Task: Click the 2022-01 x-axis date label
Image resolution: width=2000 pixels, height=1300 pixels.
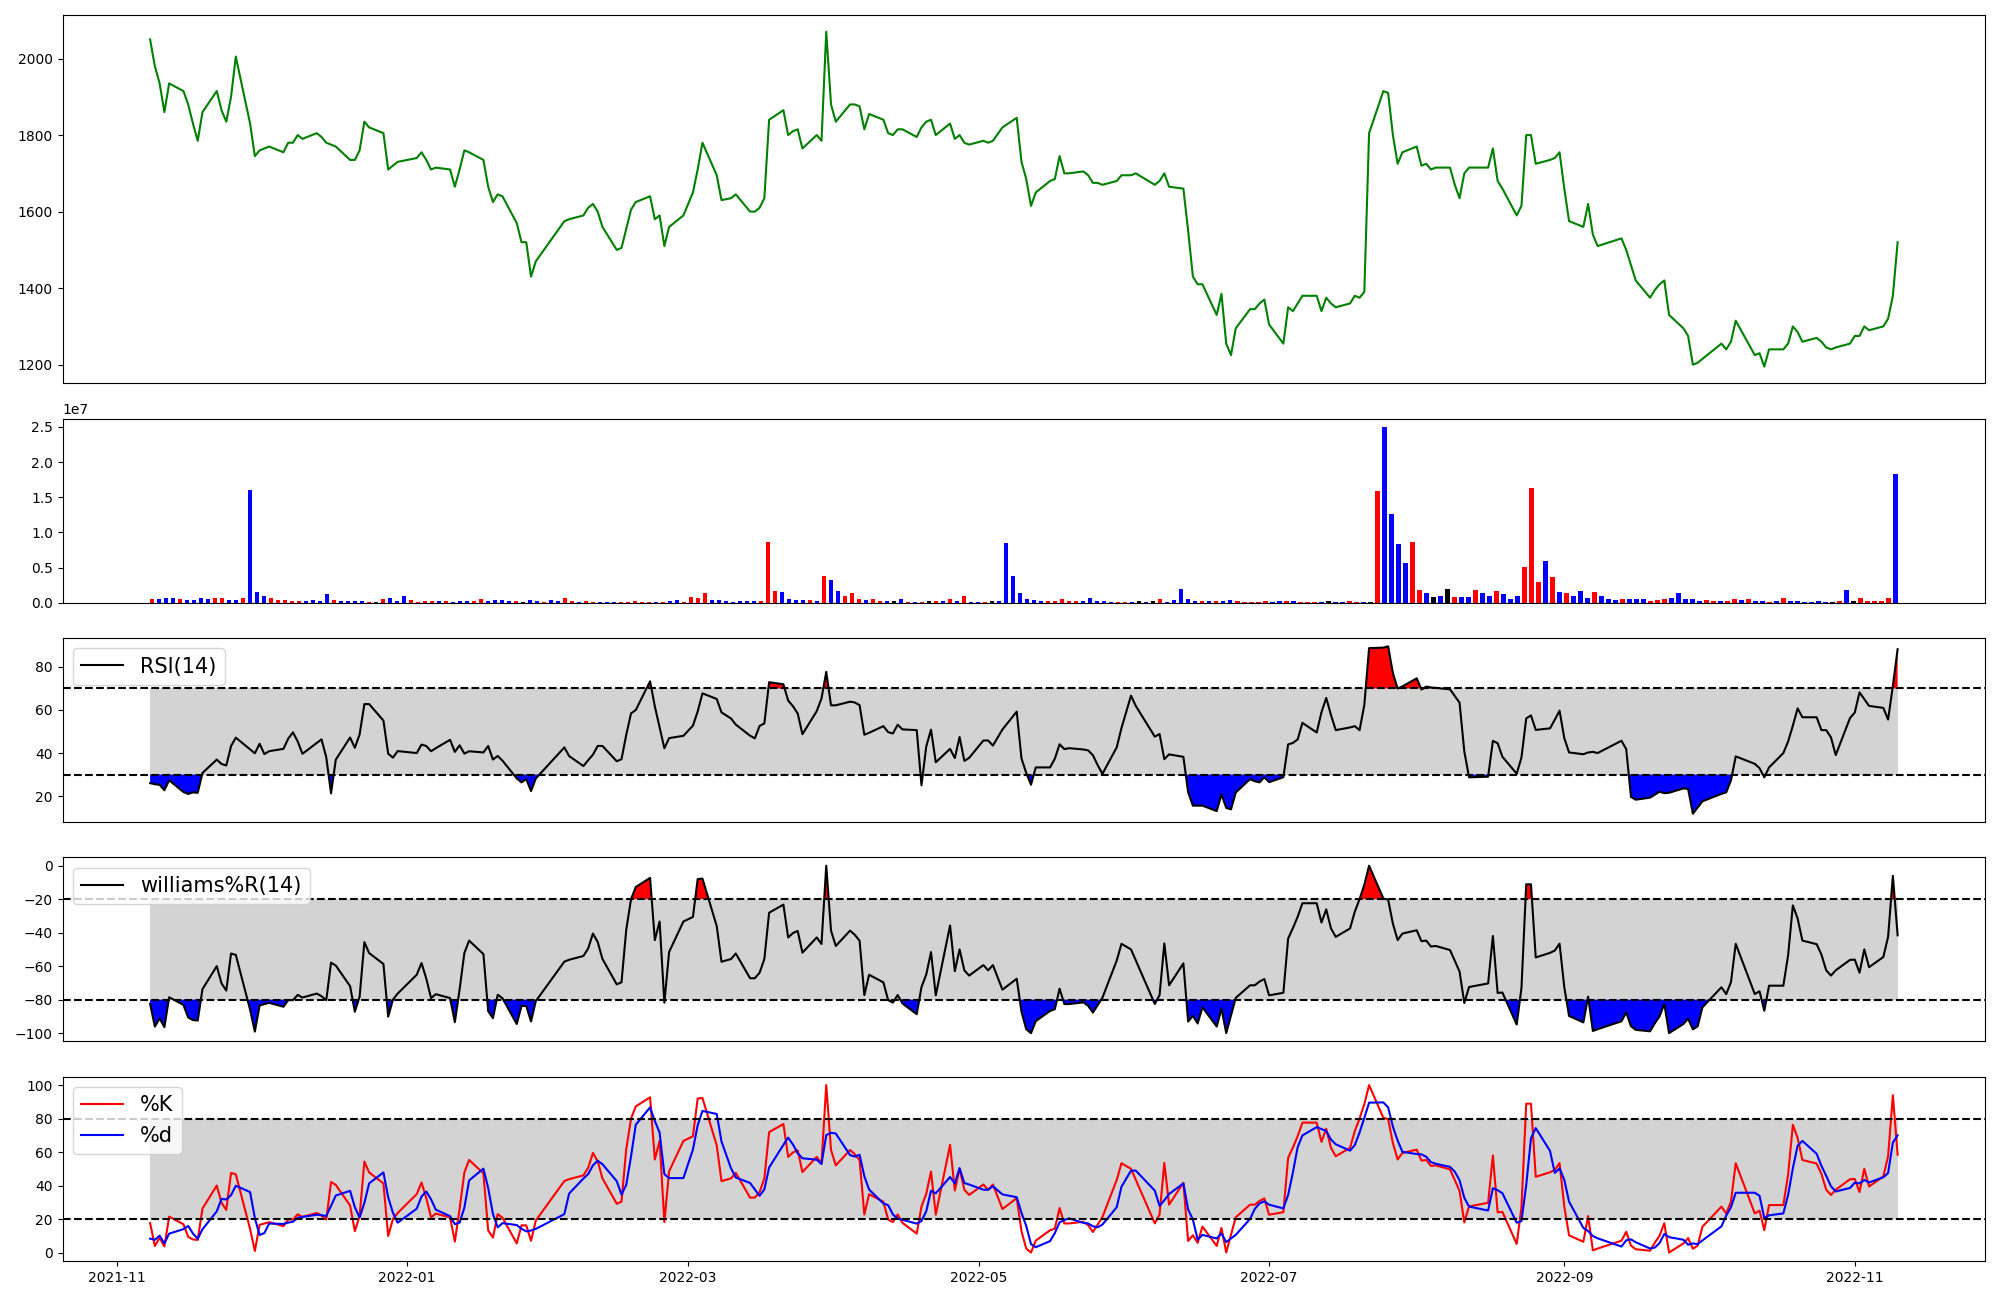Action: click(407, 1277)
